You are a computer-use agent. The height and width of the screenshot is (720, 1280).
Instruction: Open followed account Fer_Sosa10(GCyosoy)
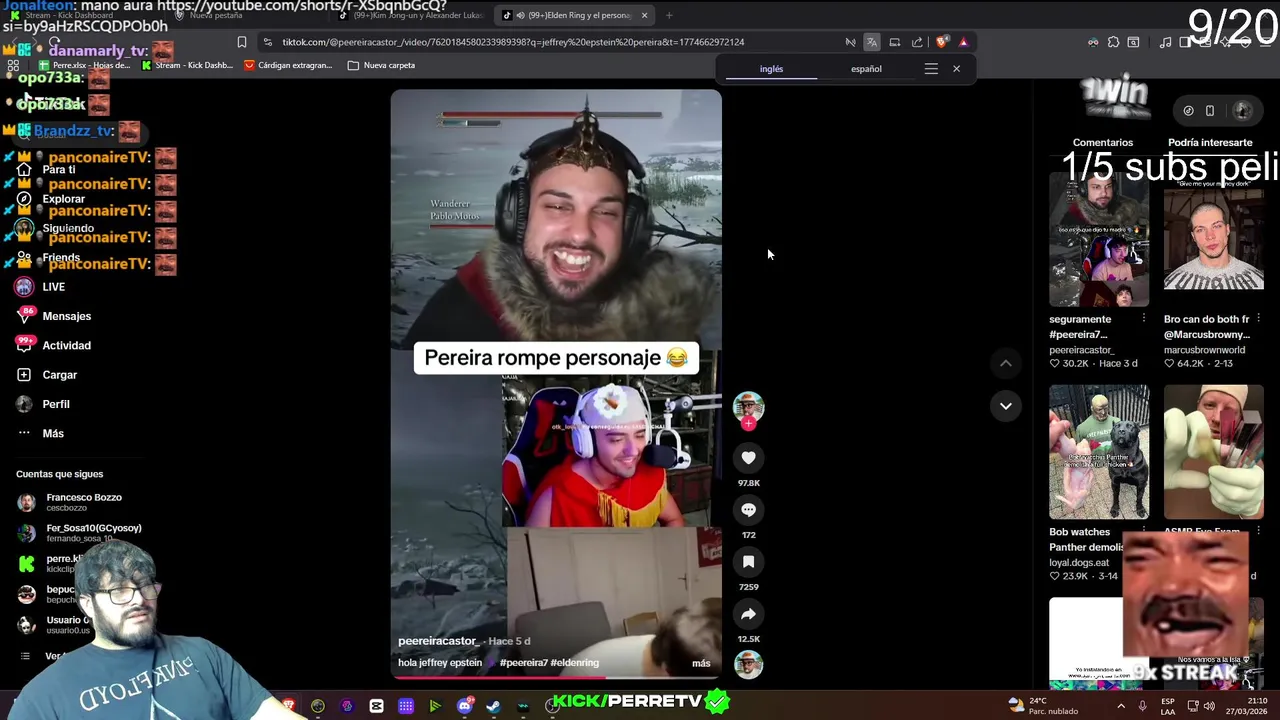[80, 532]
